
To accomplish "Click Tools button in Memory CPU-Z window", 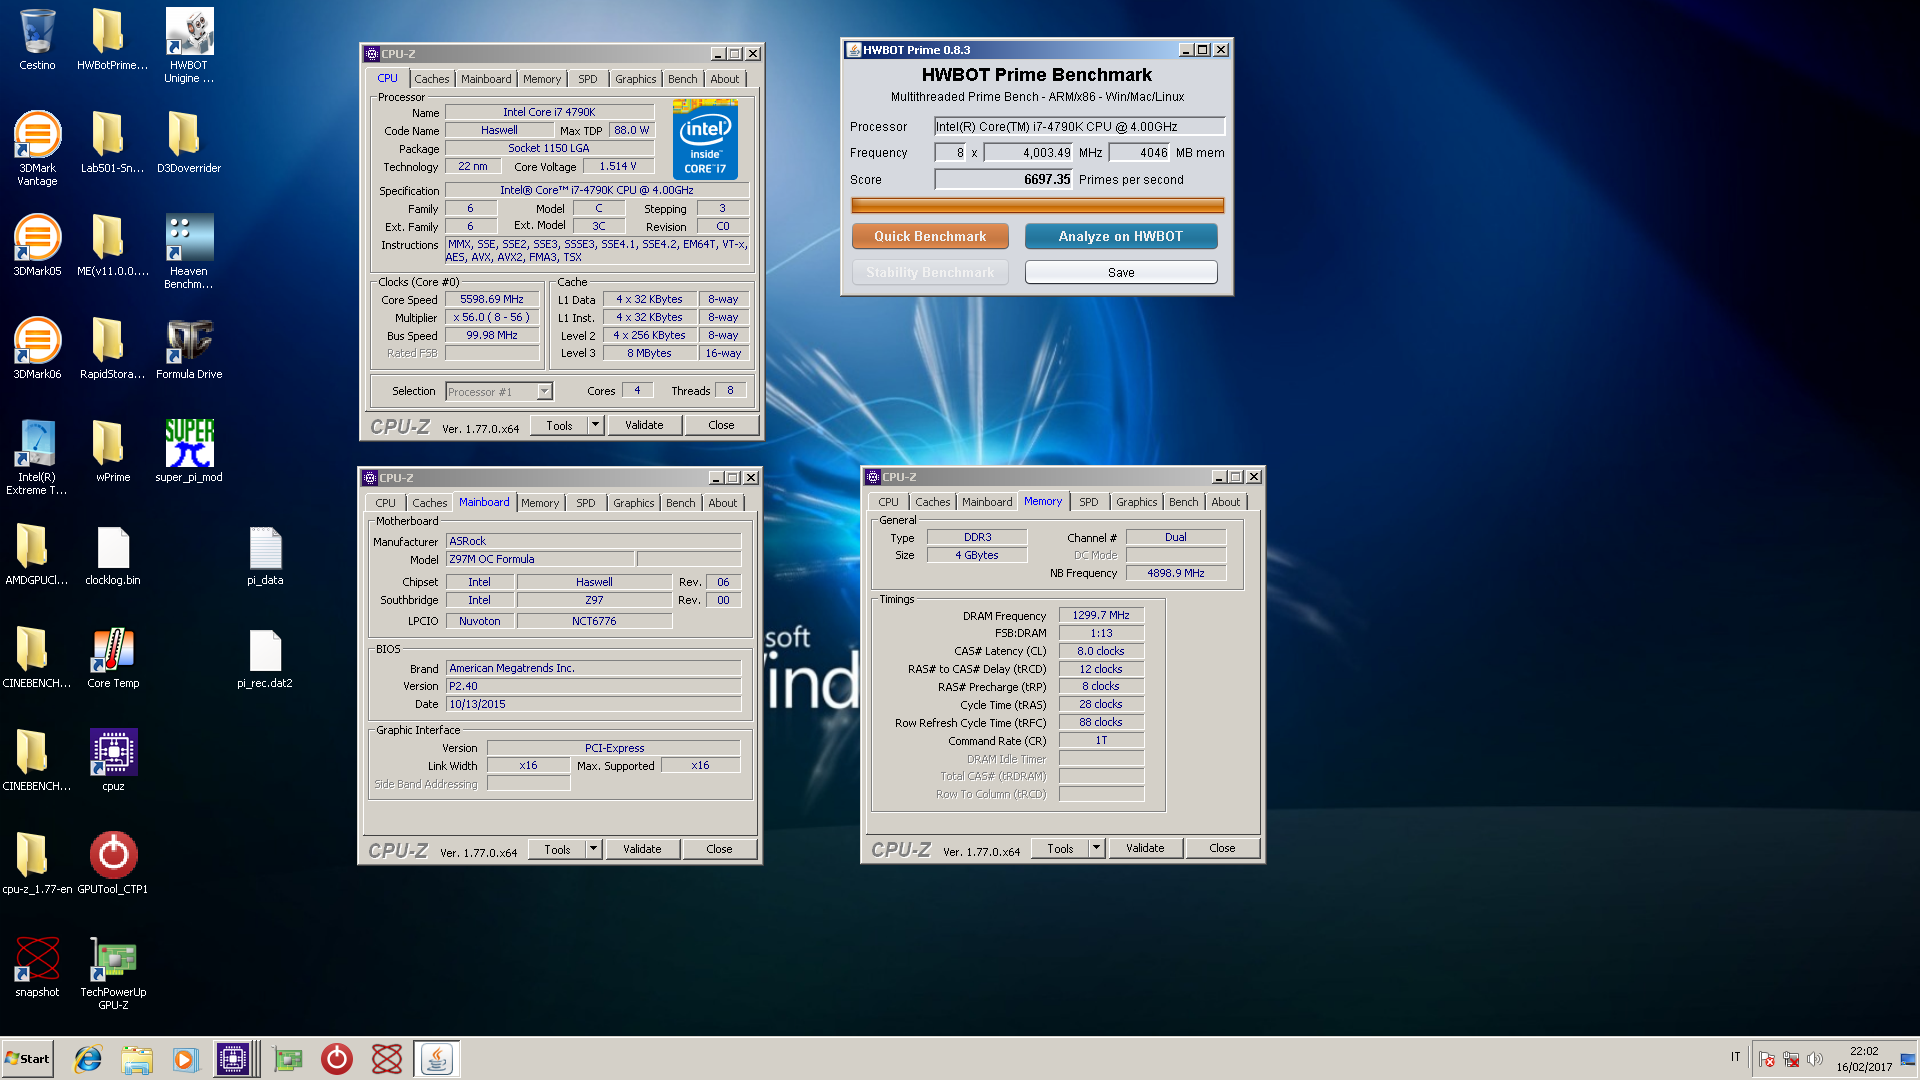I will click(1060, 848).
